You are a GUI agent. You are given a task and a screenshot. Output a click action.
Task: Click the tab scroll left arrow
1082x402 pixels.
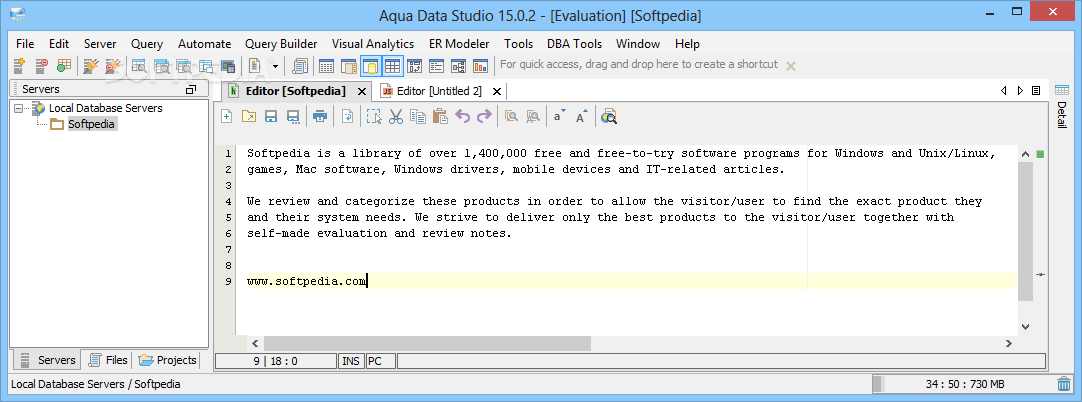[x=1004, y=91]
